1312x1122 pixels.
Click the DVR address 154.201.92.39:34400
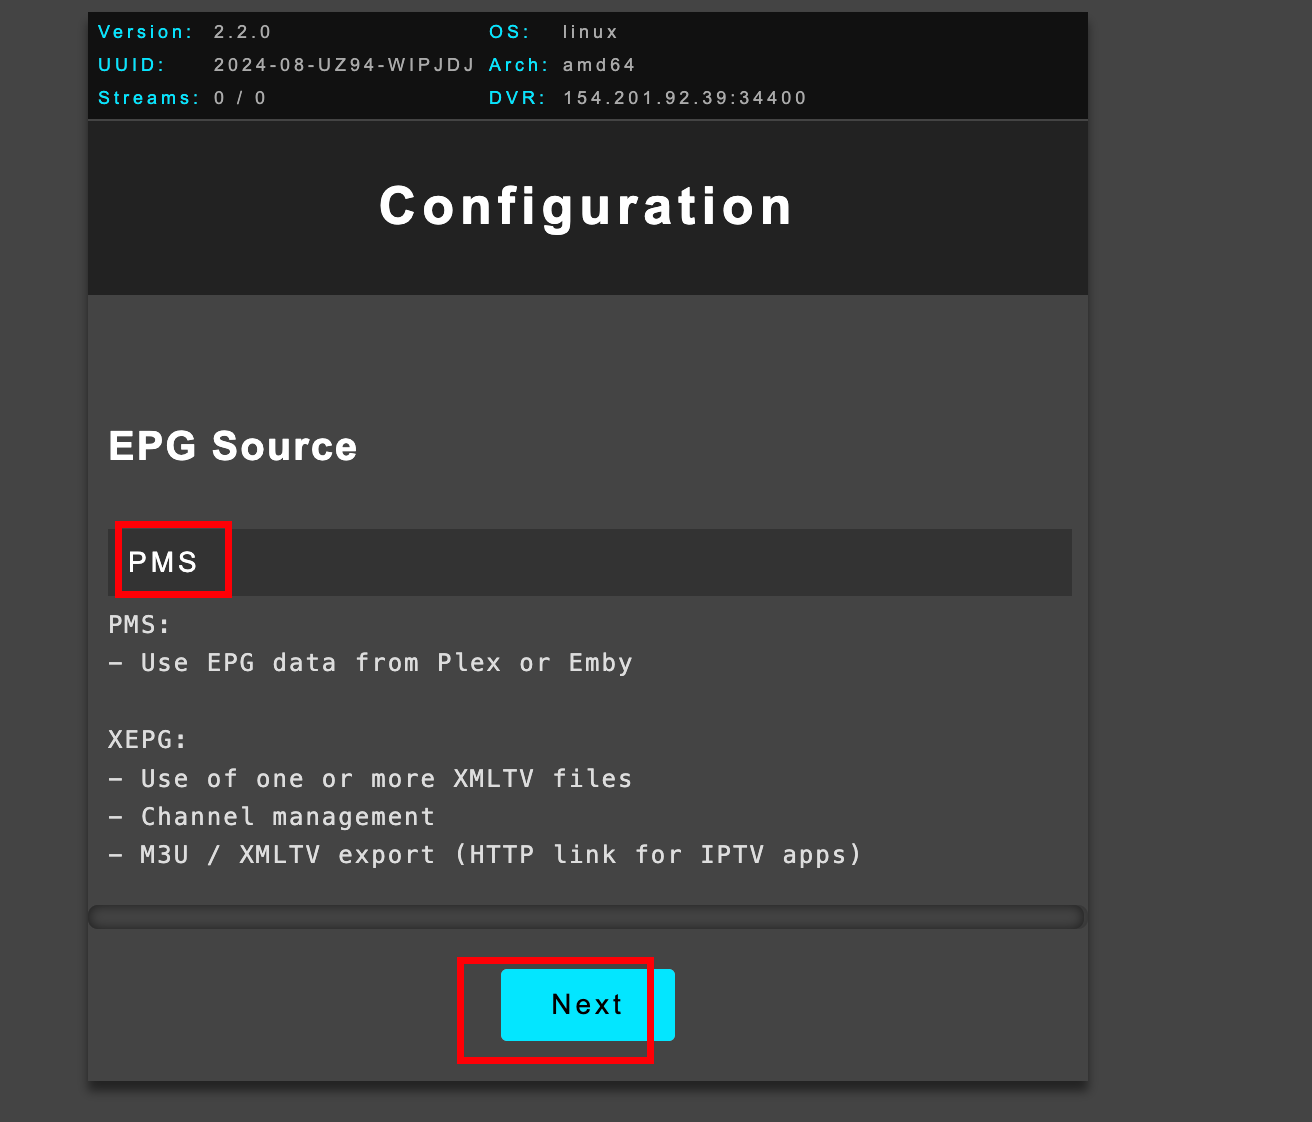point(685,98)
